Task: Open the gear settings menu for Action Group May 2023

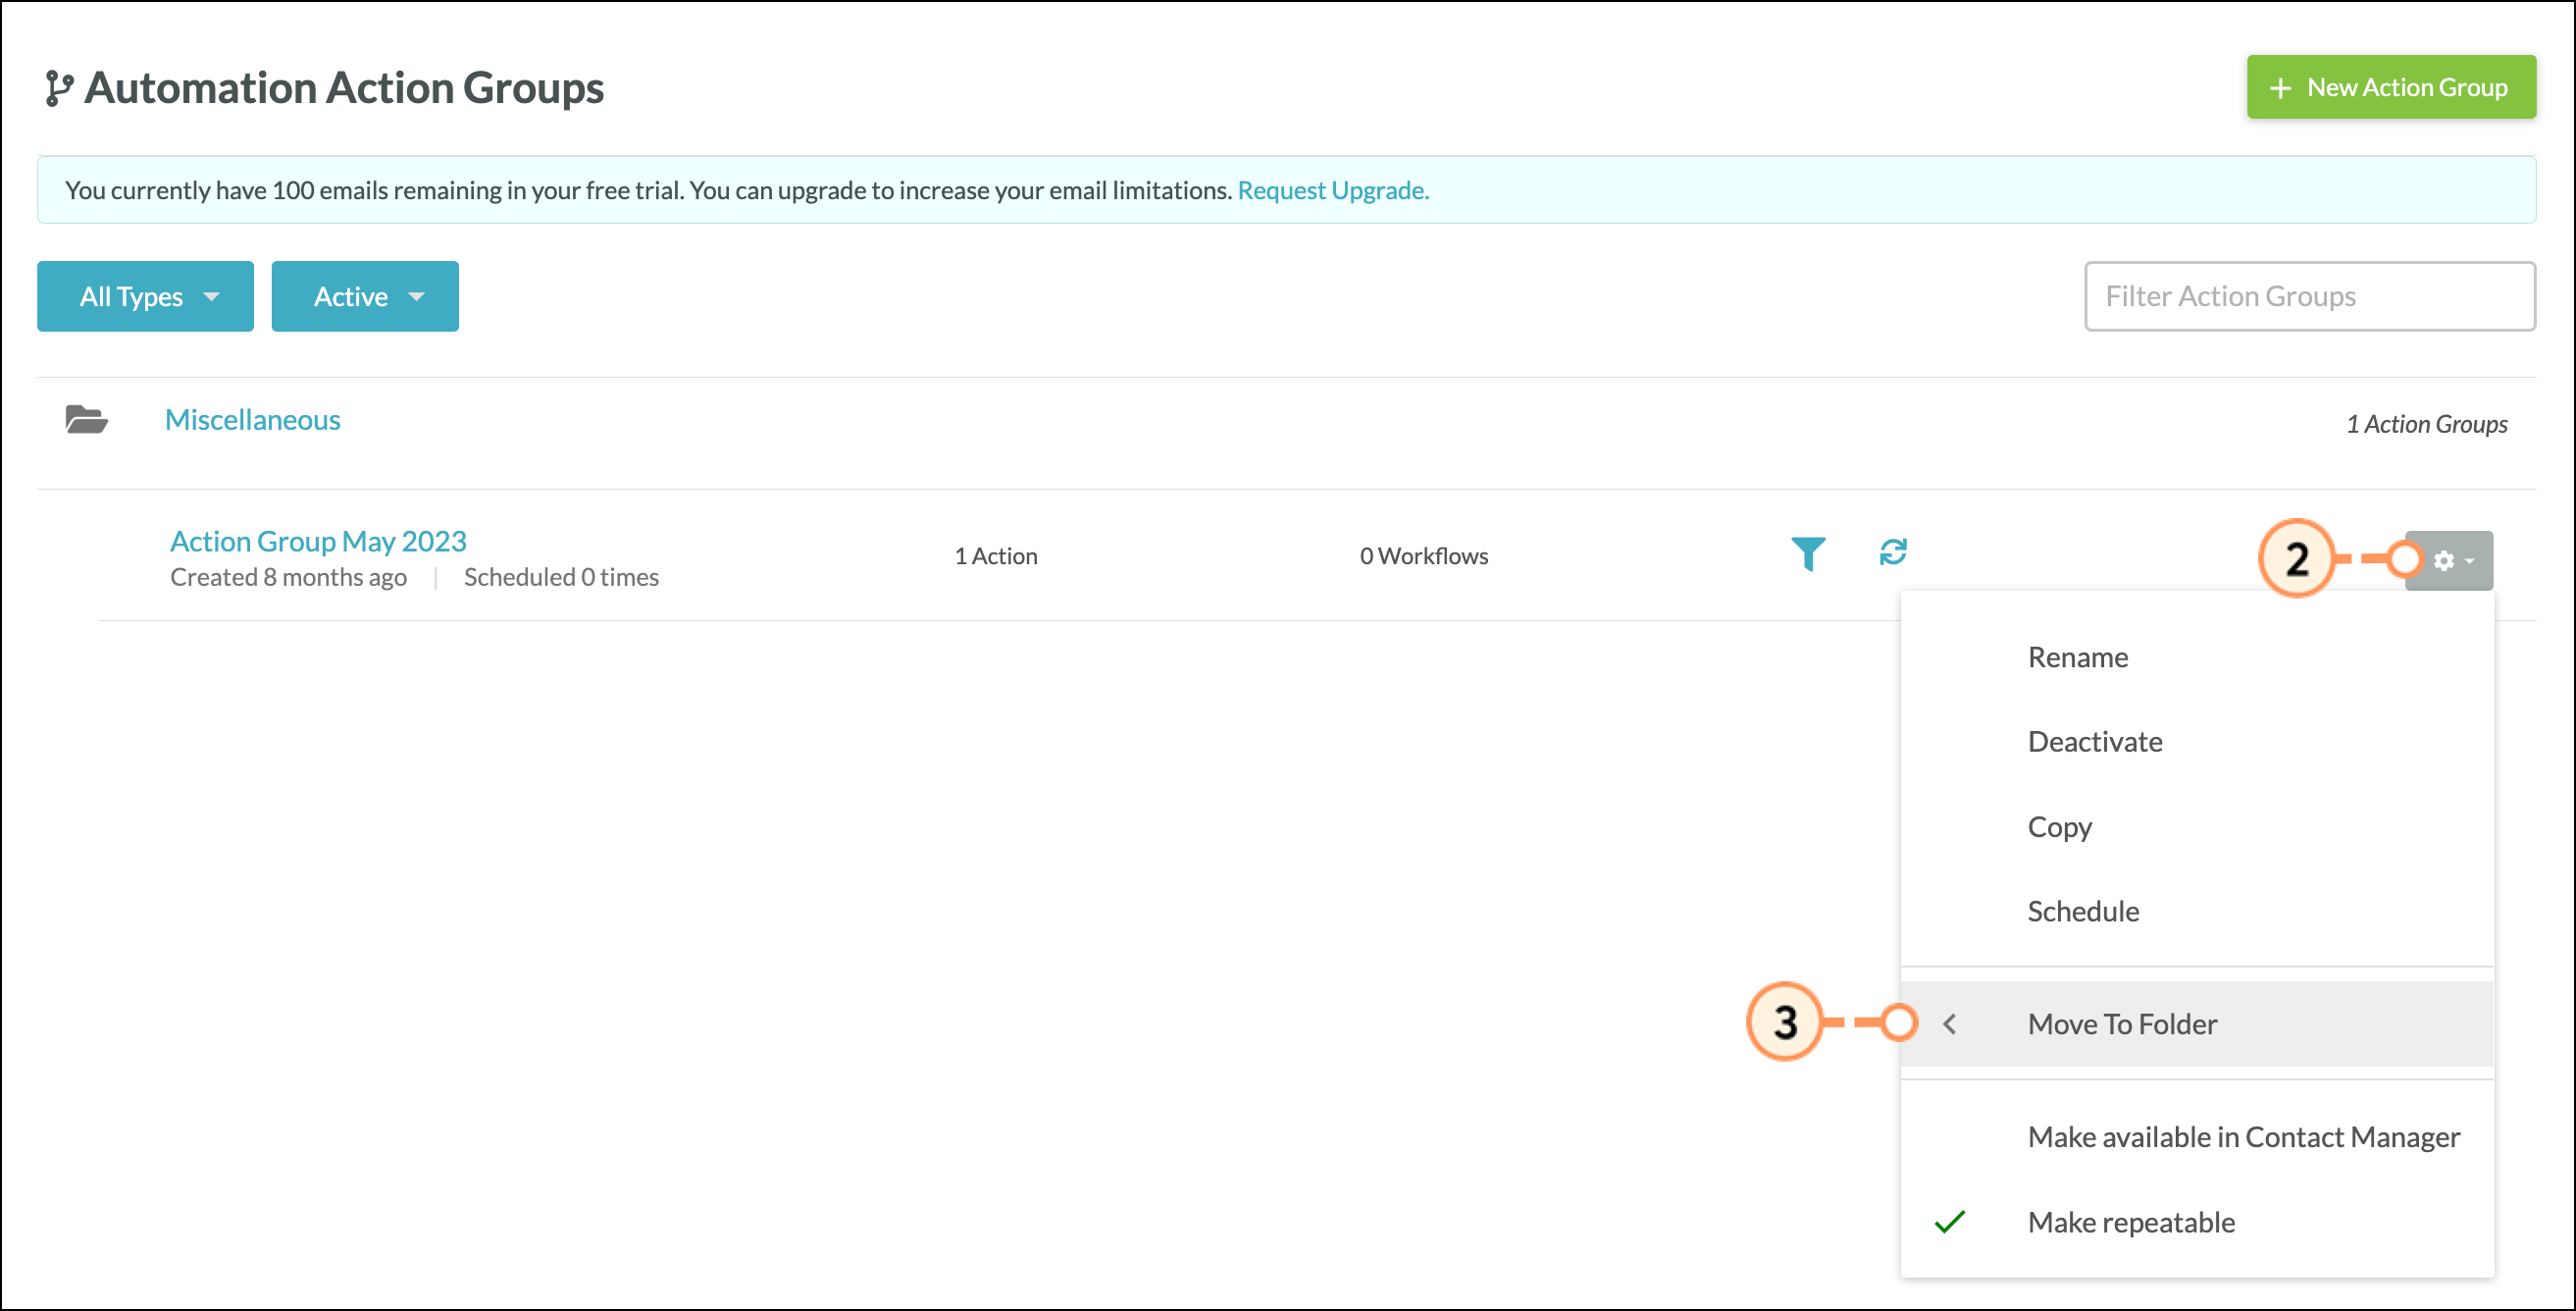Action: (x=2449, y=560)
